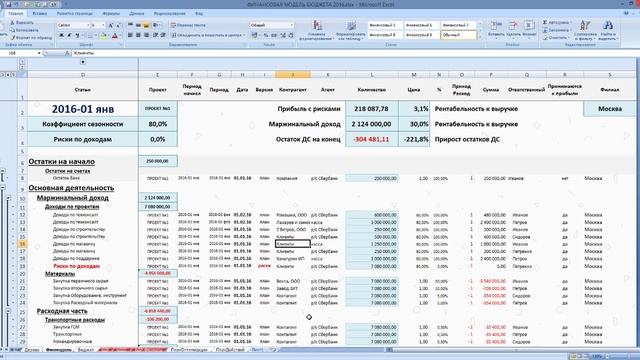Click the Decrease Font Size icon
This screenshot has height=360, width=640.
(118, 25)
